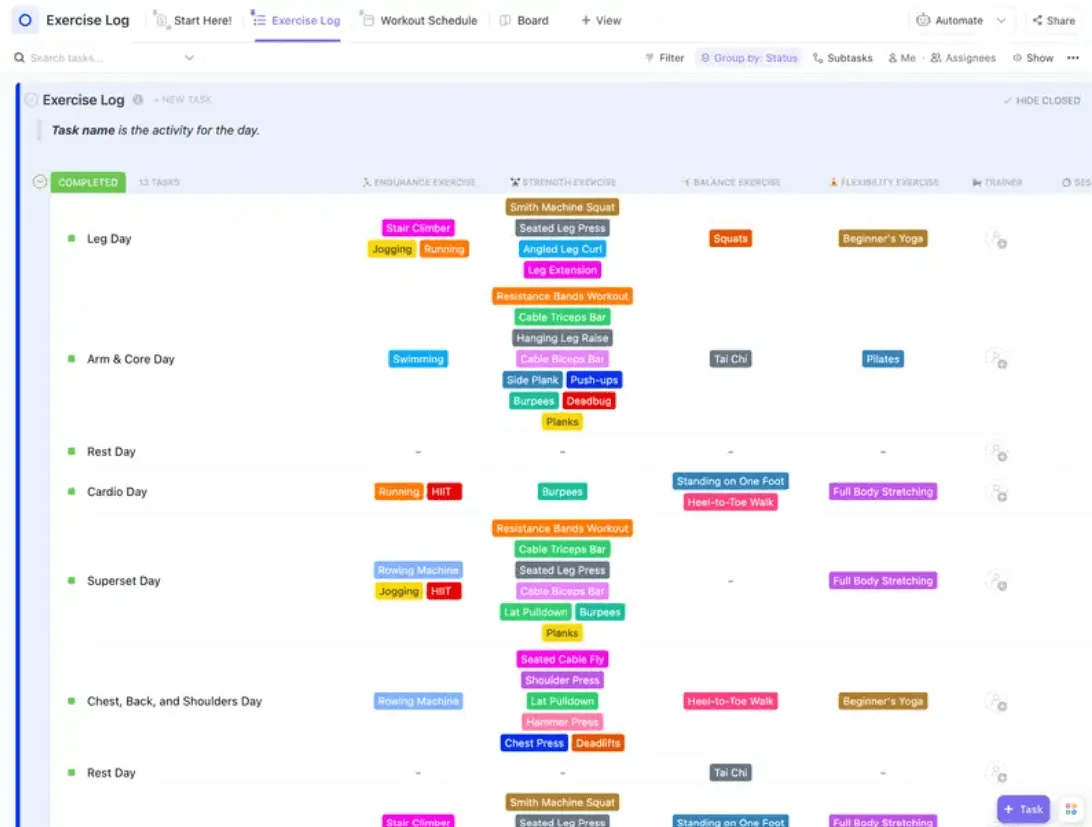Click Push-ups tag
1092x827 pixels.
pyautogui.click(x=593, y=380)
